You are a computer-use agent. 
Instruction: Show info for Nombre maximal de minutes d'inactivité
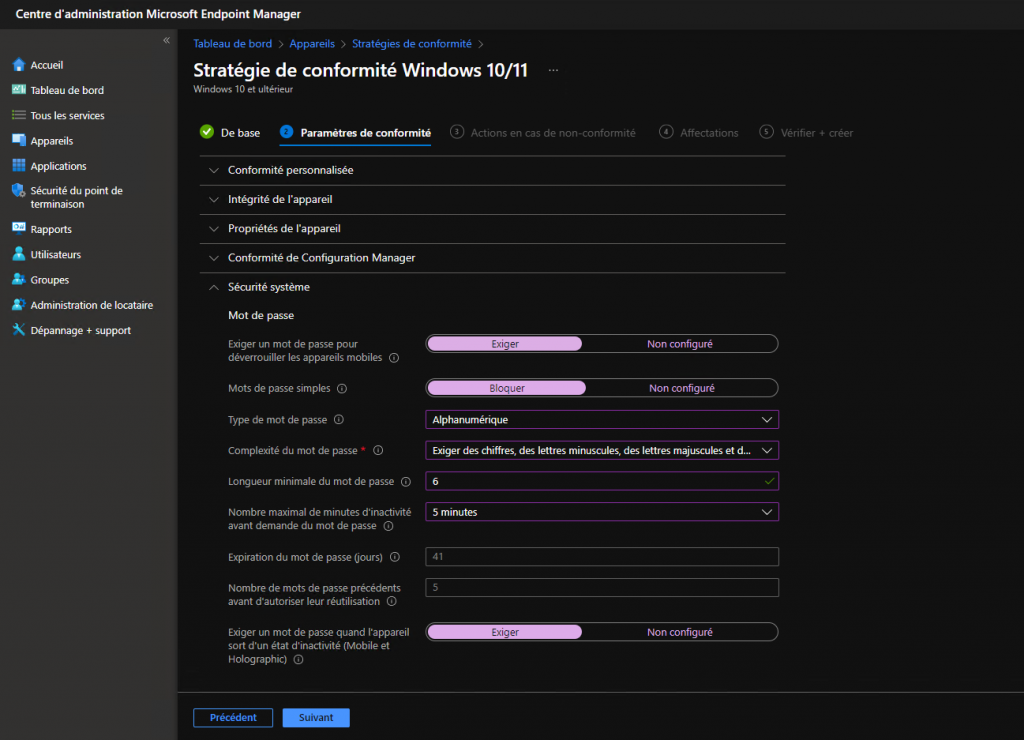[x=389, y=526]
